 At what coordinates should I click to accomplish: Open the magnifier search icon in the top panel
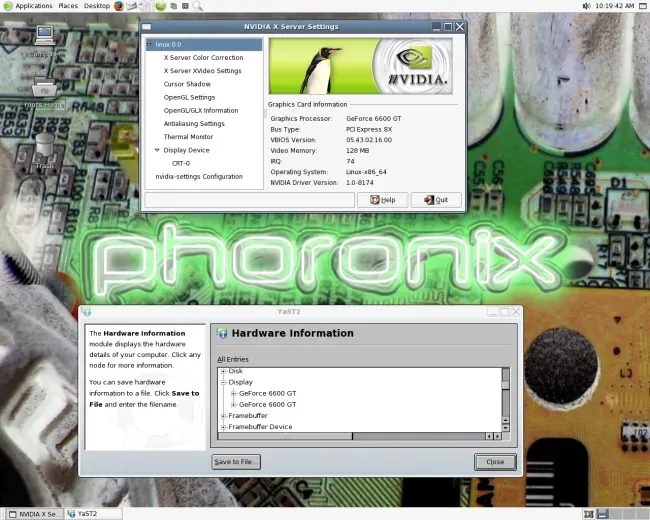[197, 6]
